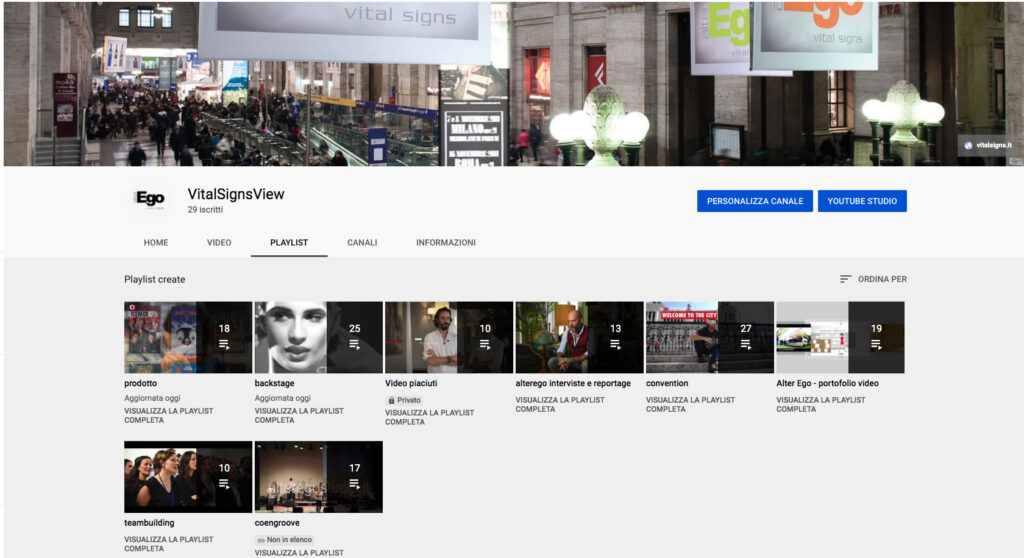This screenshot has height=558, width=1024.
Task: Open the Video piaciuti playlist thumbnail
Action: tap(449, 337)
